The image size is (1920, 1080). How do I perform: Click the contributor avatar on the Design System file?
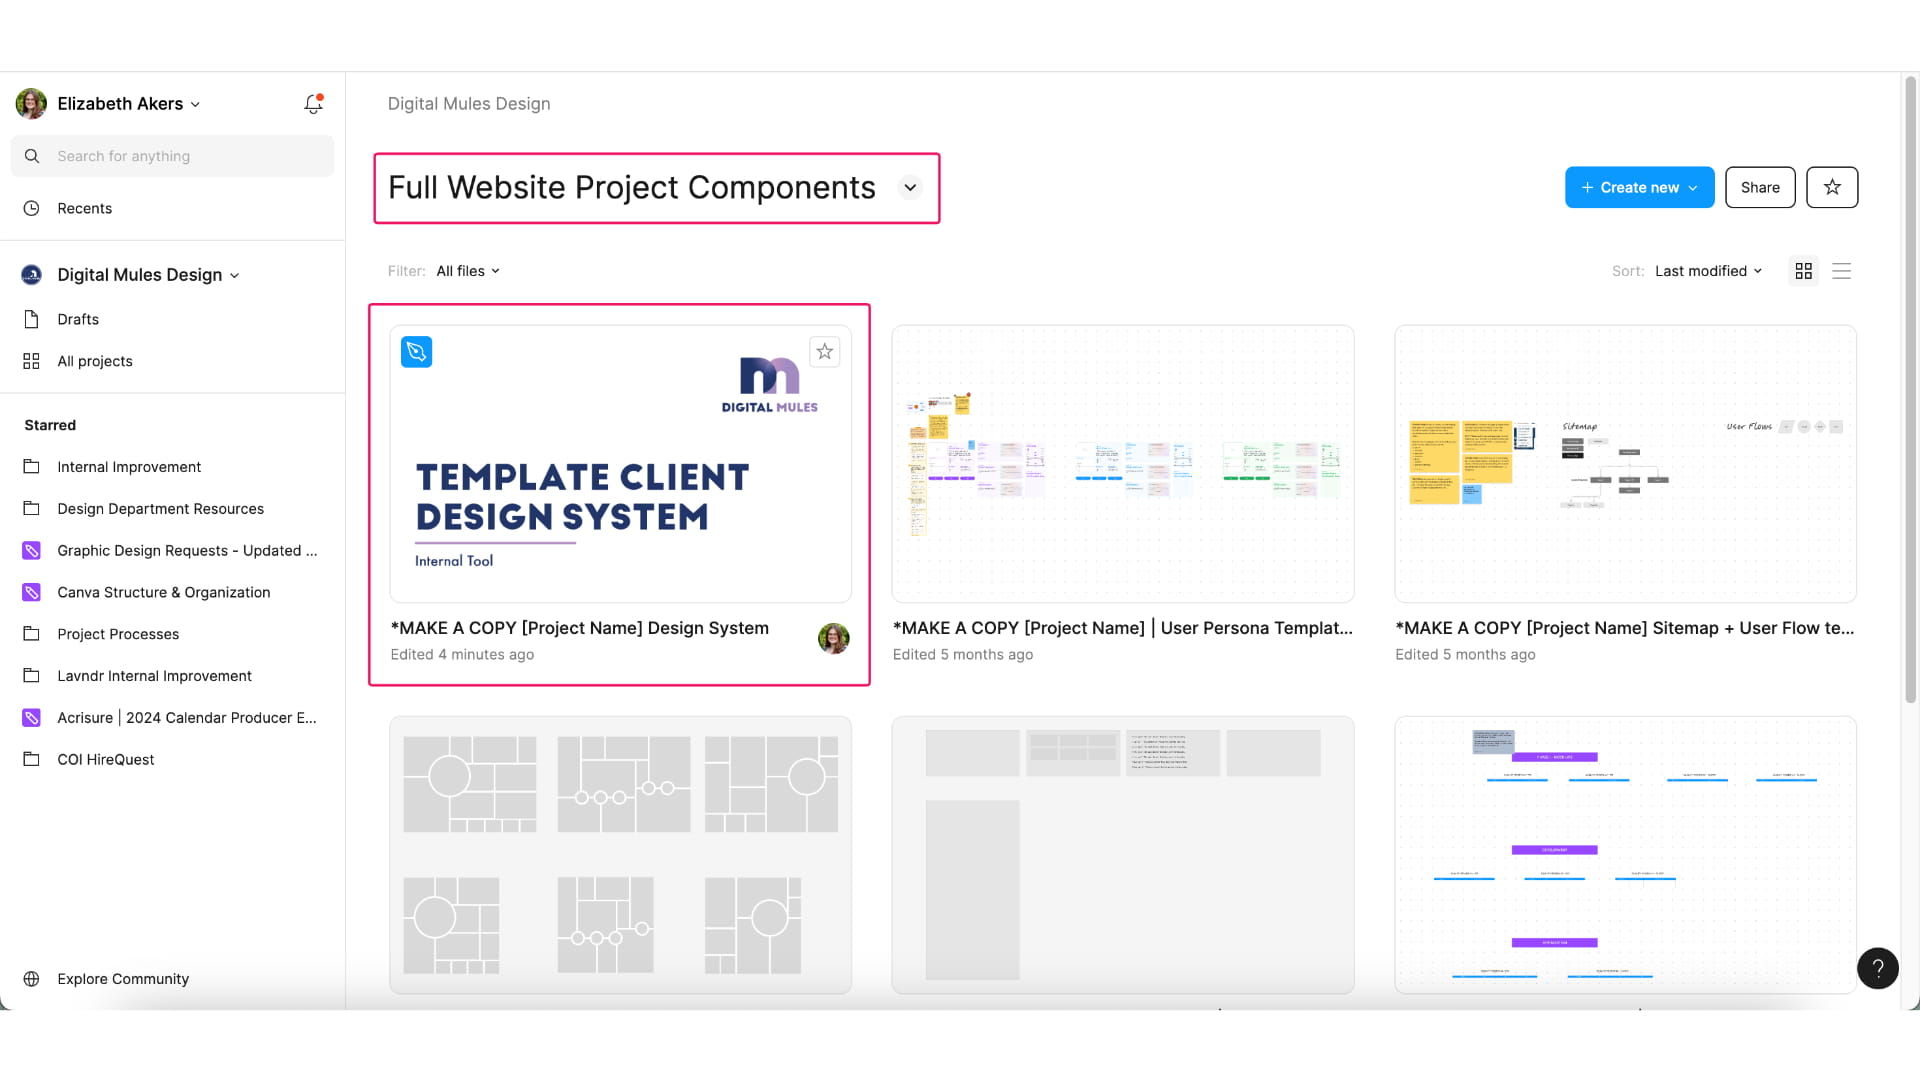pyautogui.click(x=834, y=638)
